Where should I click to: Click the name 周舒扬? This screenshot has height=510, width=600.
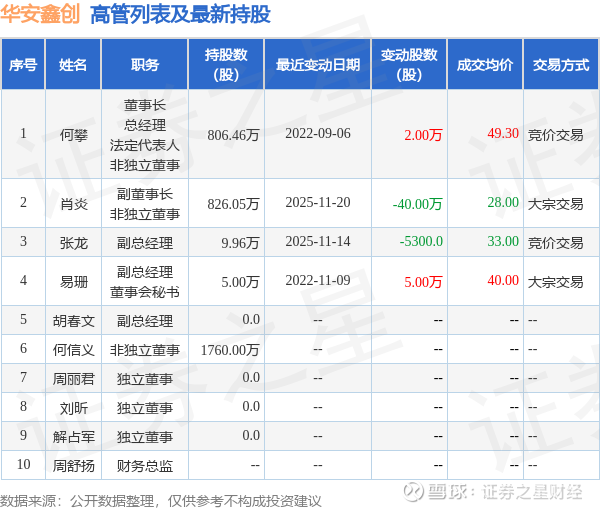coord(73,466)
